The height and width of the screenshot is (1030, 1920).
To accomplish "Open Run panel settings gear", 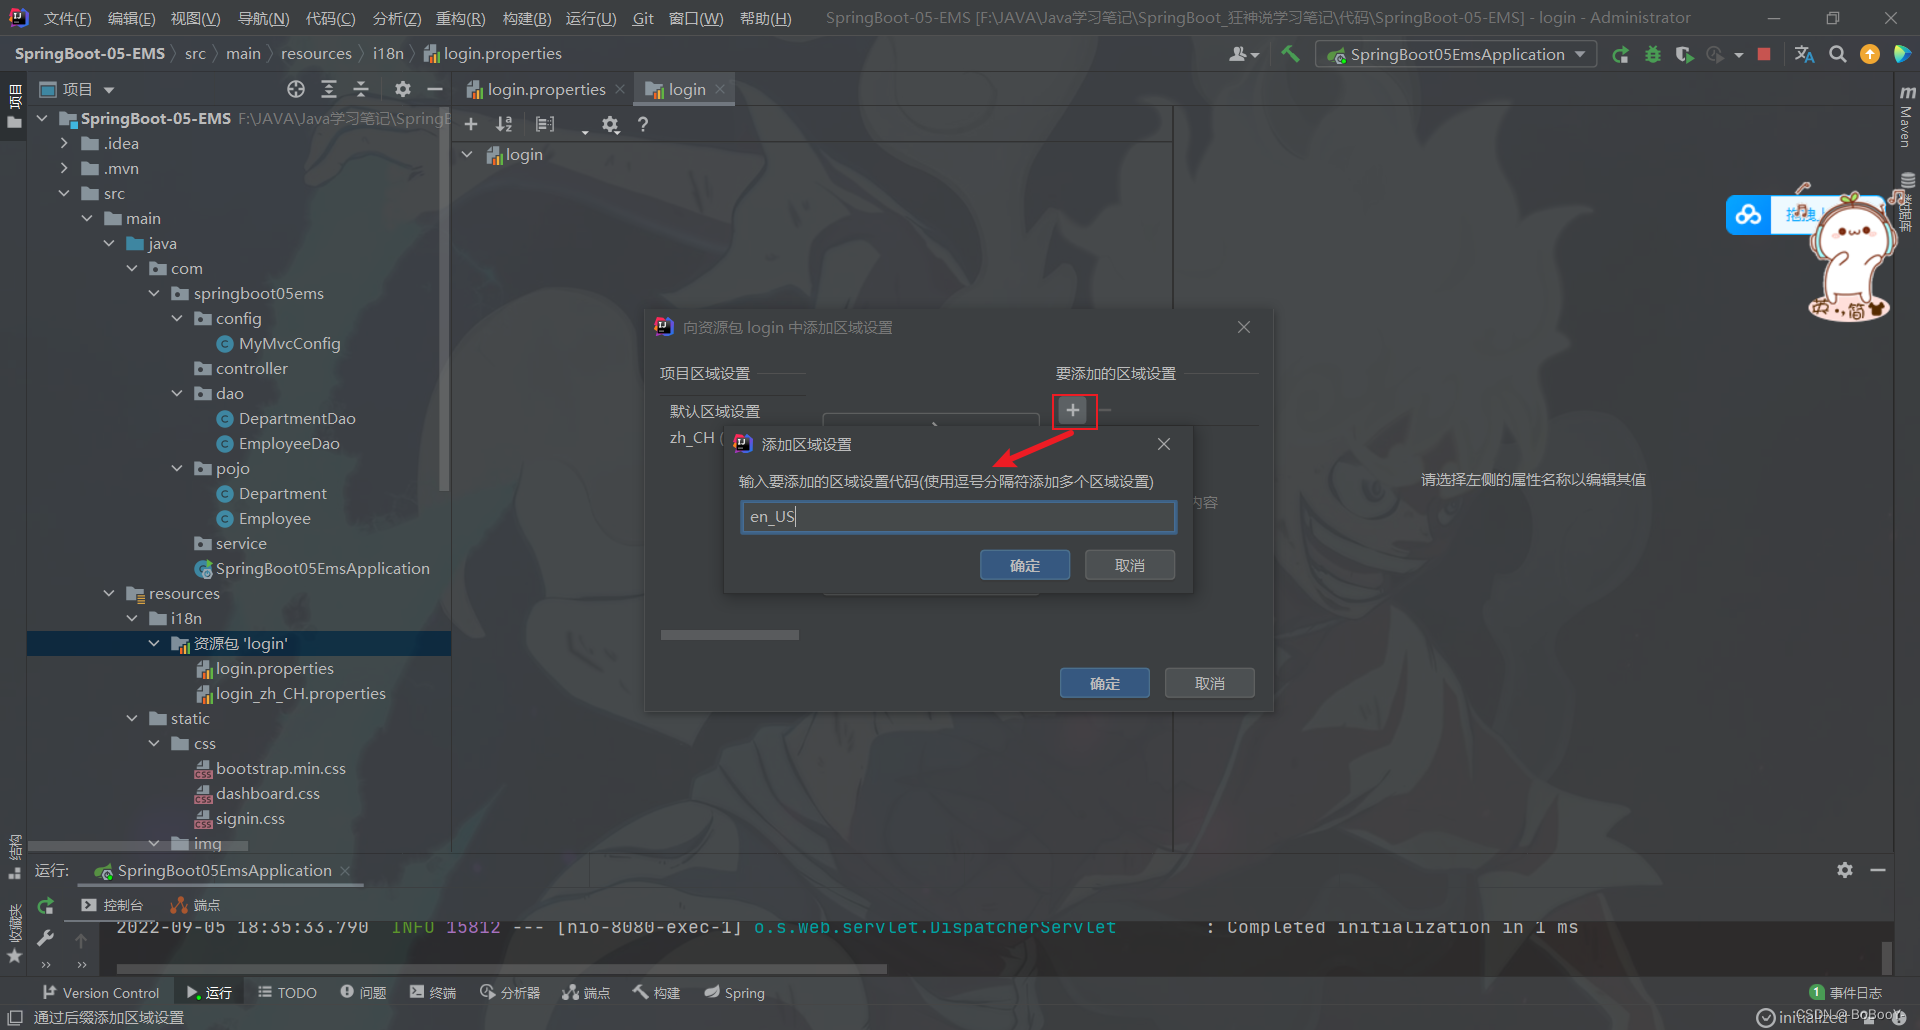I will pos(1845,871).
